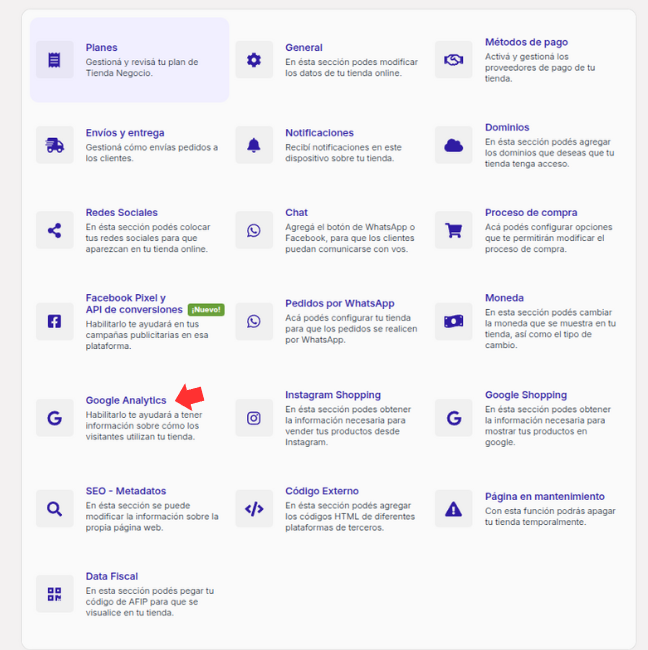Click text 'Activá y gestioná los proveedores'
648x650 pixels.
tap(527, 62)
